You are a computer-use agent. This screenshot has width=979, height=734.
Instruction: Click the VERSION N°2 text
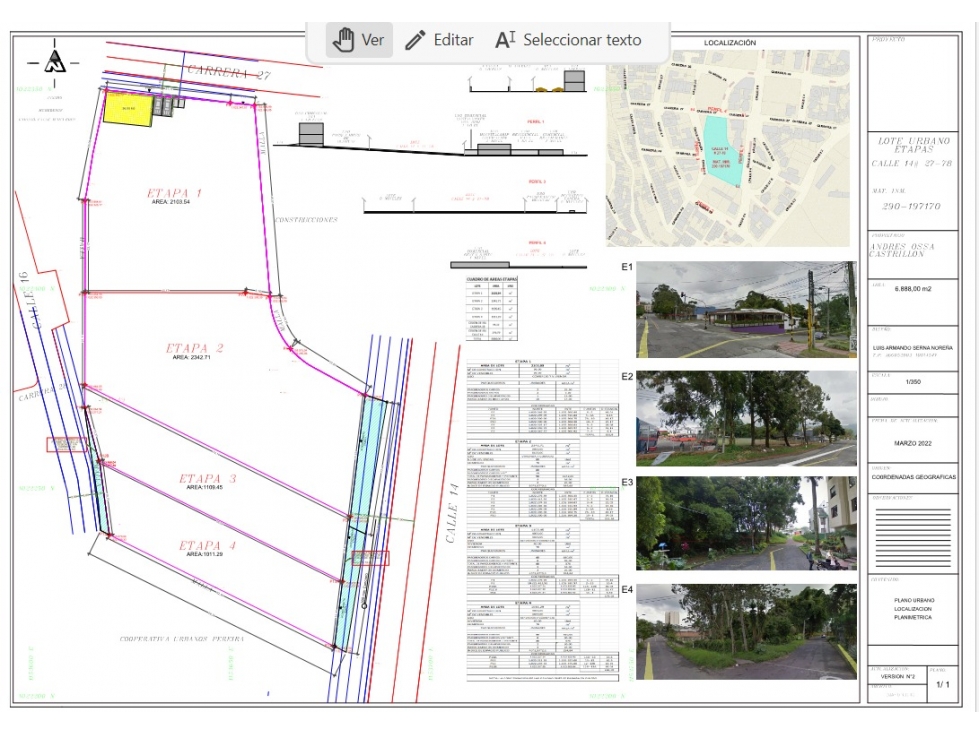[x=898, y=677]
